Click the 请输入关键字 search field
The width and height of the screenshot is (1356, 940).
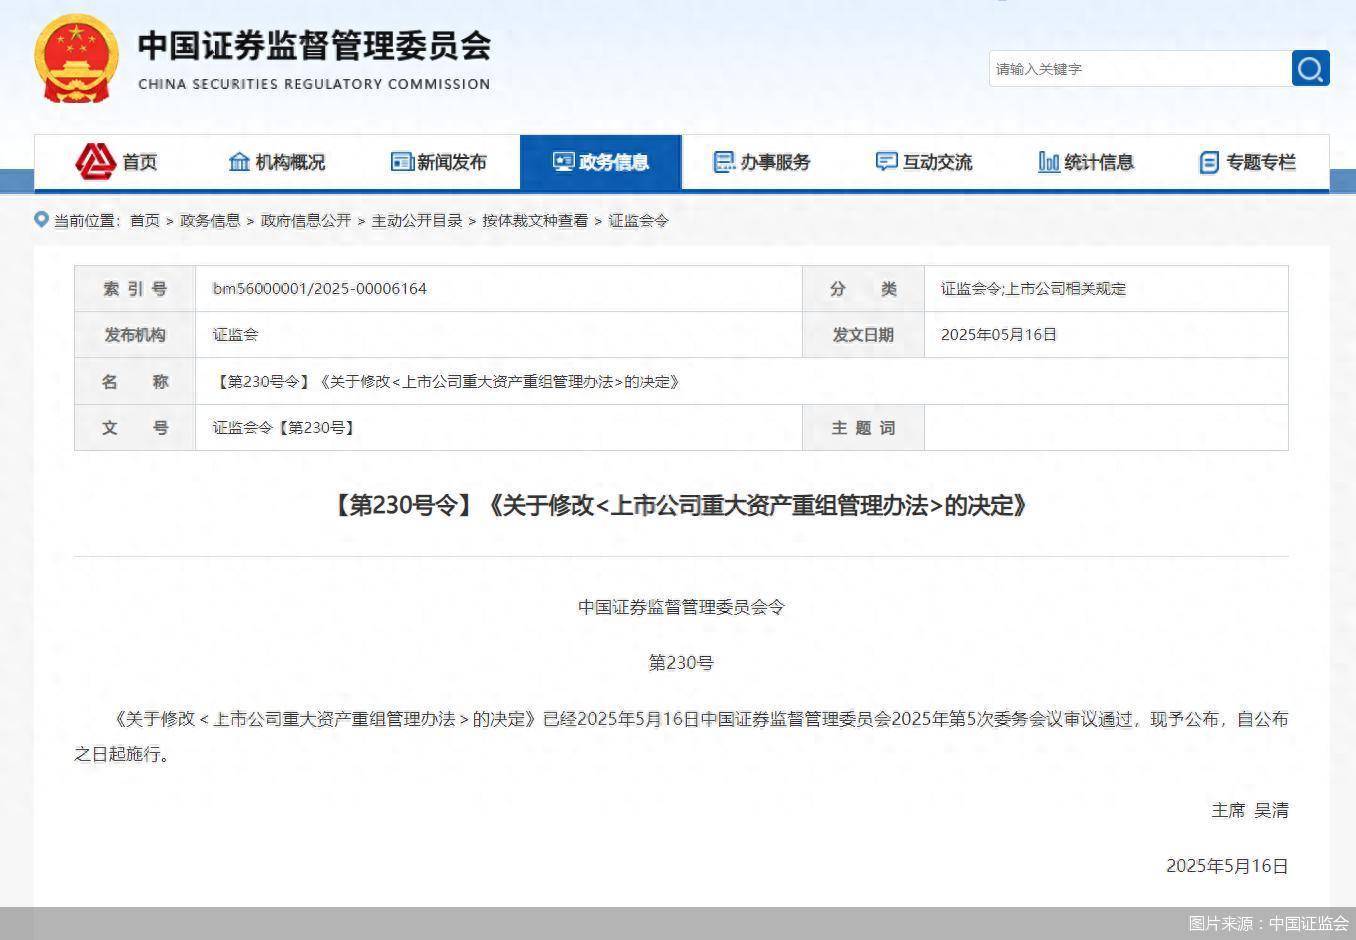[1140, 68]
